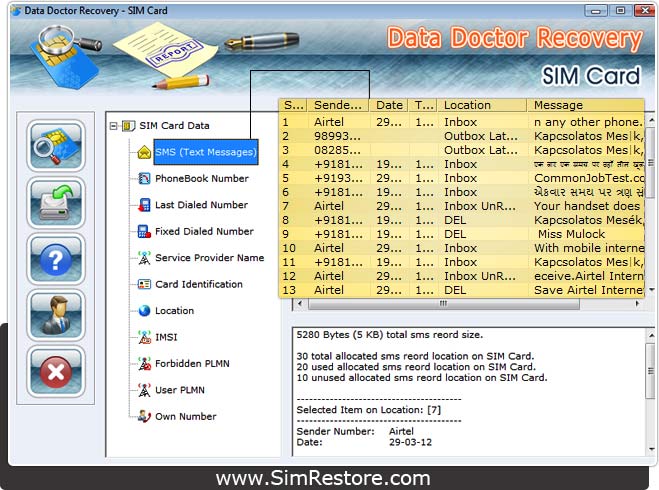Viewport: 659px width, 490px height.
Task: Click the save recovered data drive icon
Action: point(56,203)
